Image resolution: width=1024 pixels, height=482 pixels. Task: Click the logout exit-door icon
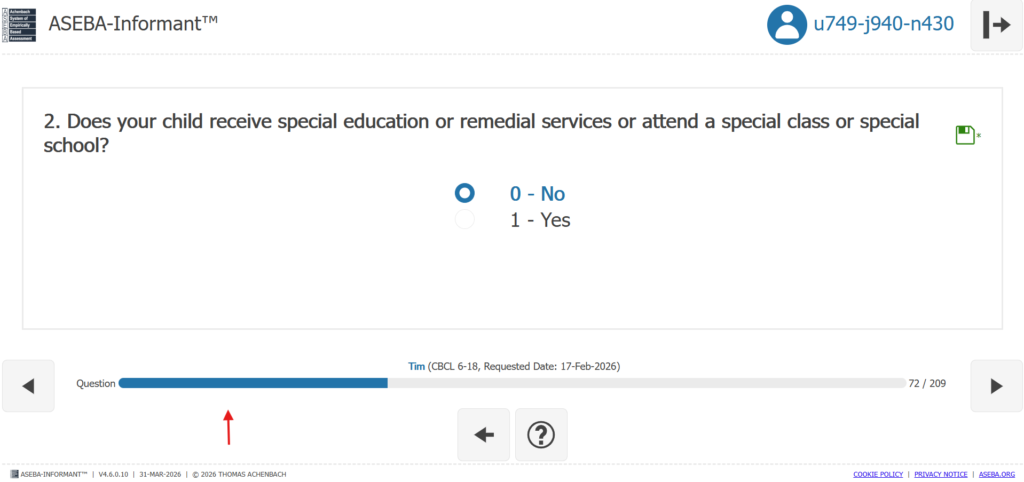click(996, 25)
